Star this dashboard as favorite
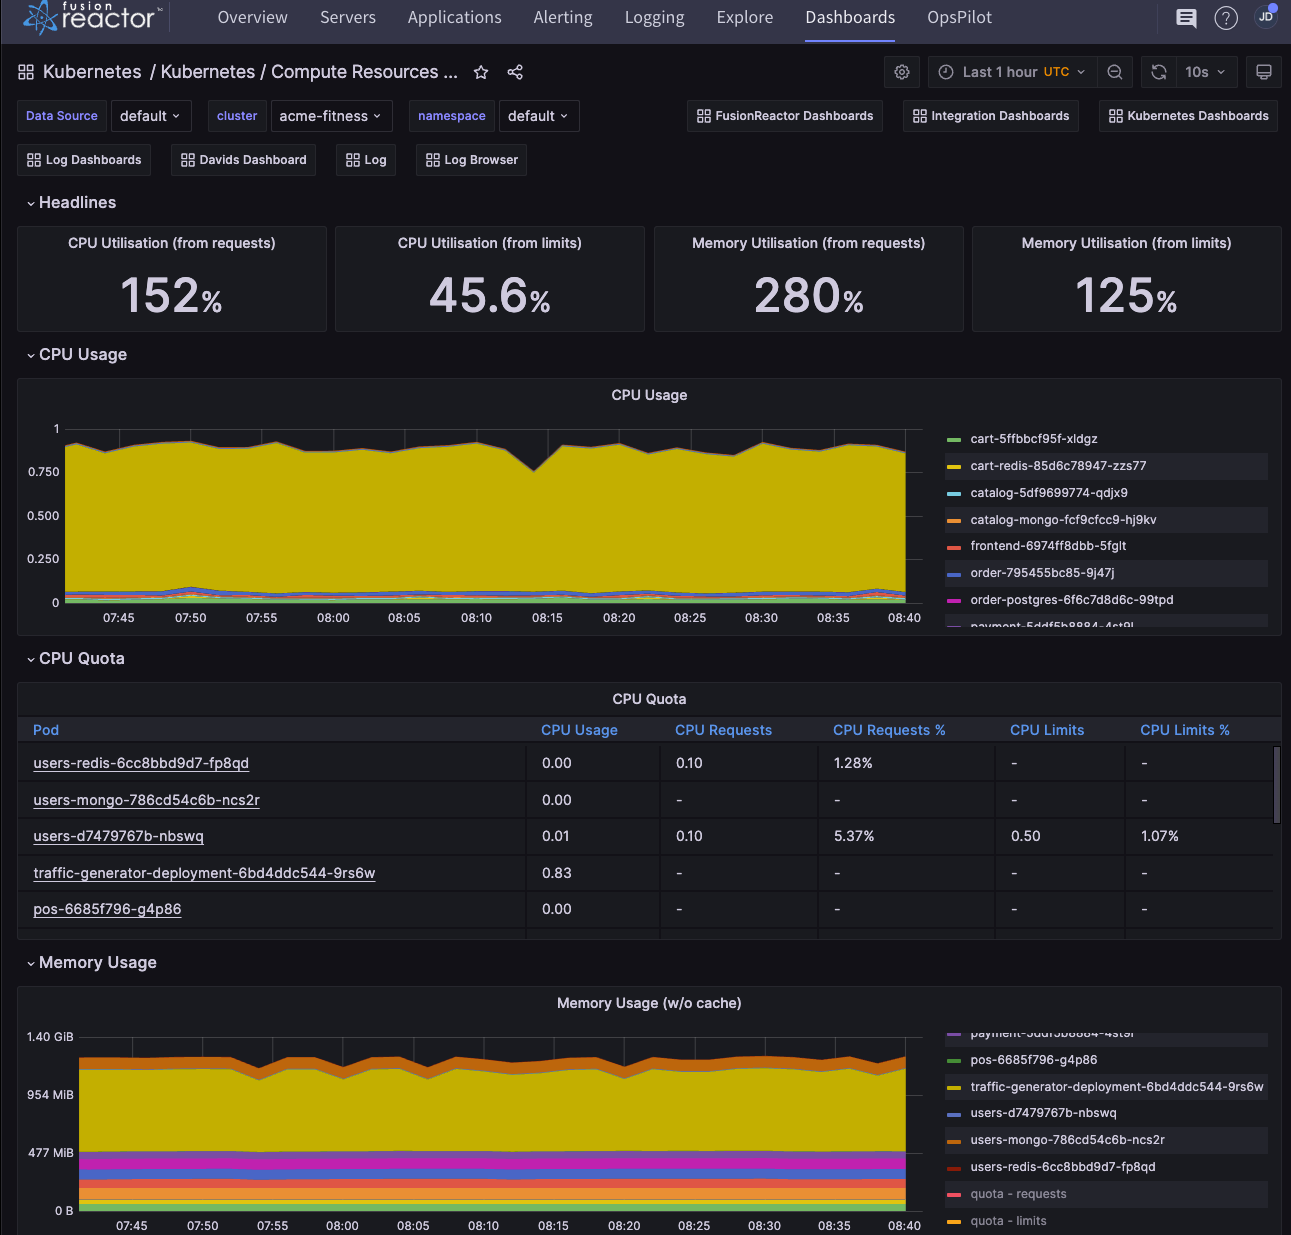This screenshot has height=1235, width=1291. point(481,72)
